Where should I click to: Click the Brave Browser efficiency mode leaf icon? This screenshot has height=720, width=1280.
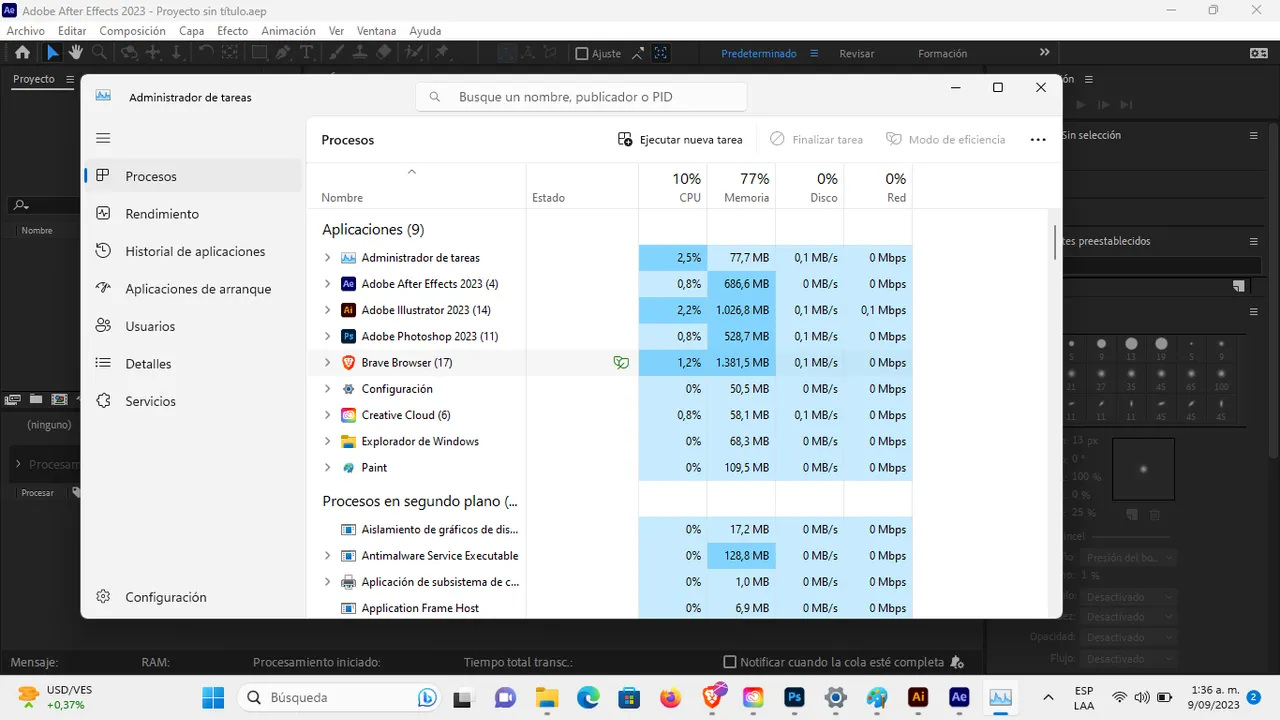click(621, 363)
